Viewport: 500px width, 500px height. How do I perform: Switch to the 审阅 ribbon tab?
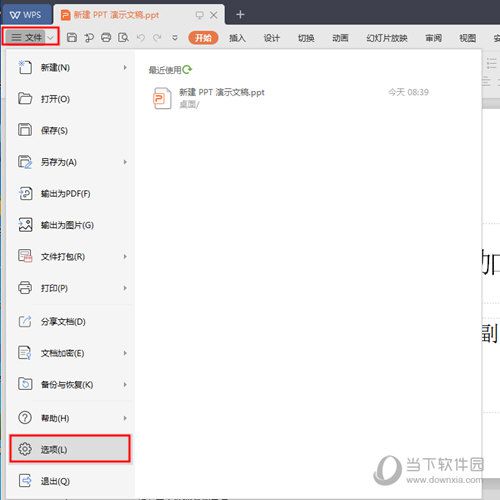(433, 38)
